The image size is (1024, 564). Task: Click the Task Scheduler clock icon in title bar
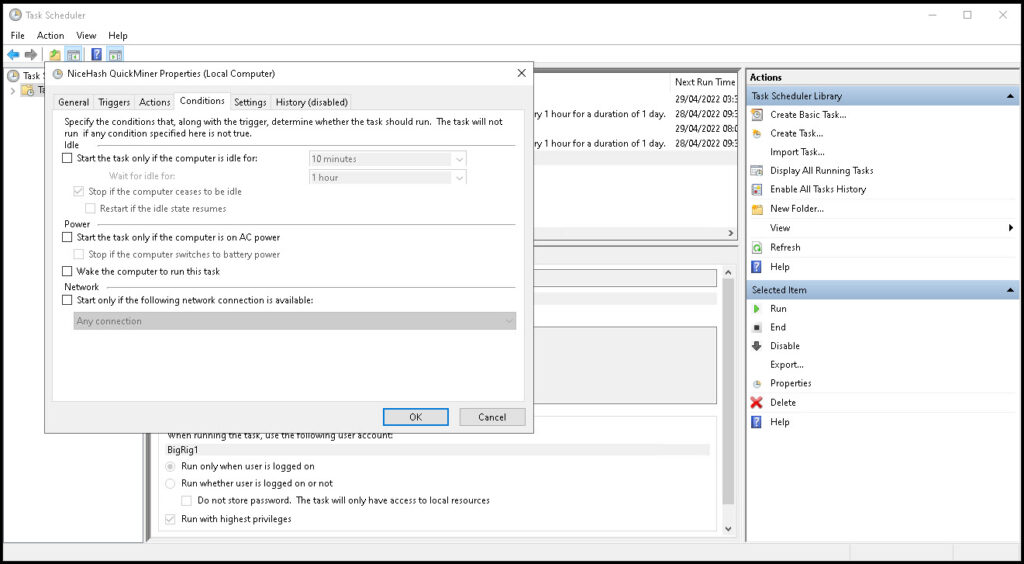tap(15, 14)
